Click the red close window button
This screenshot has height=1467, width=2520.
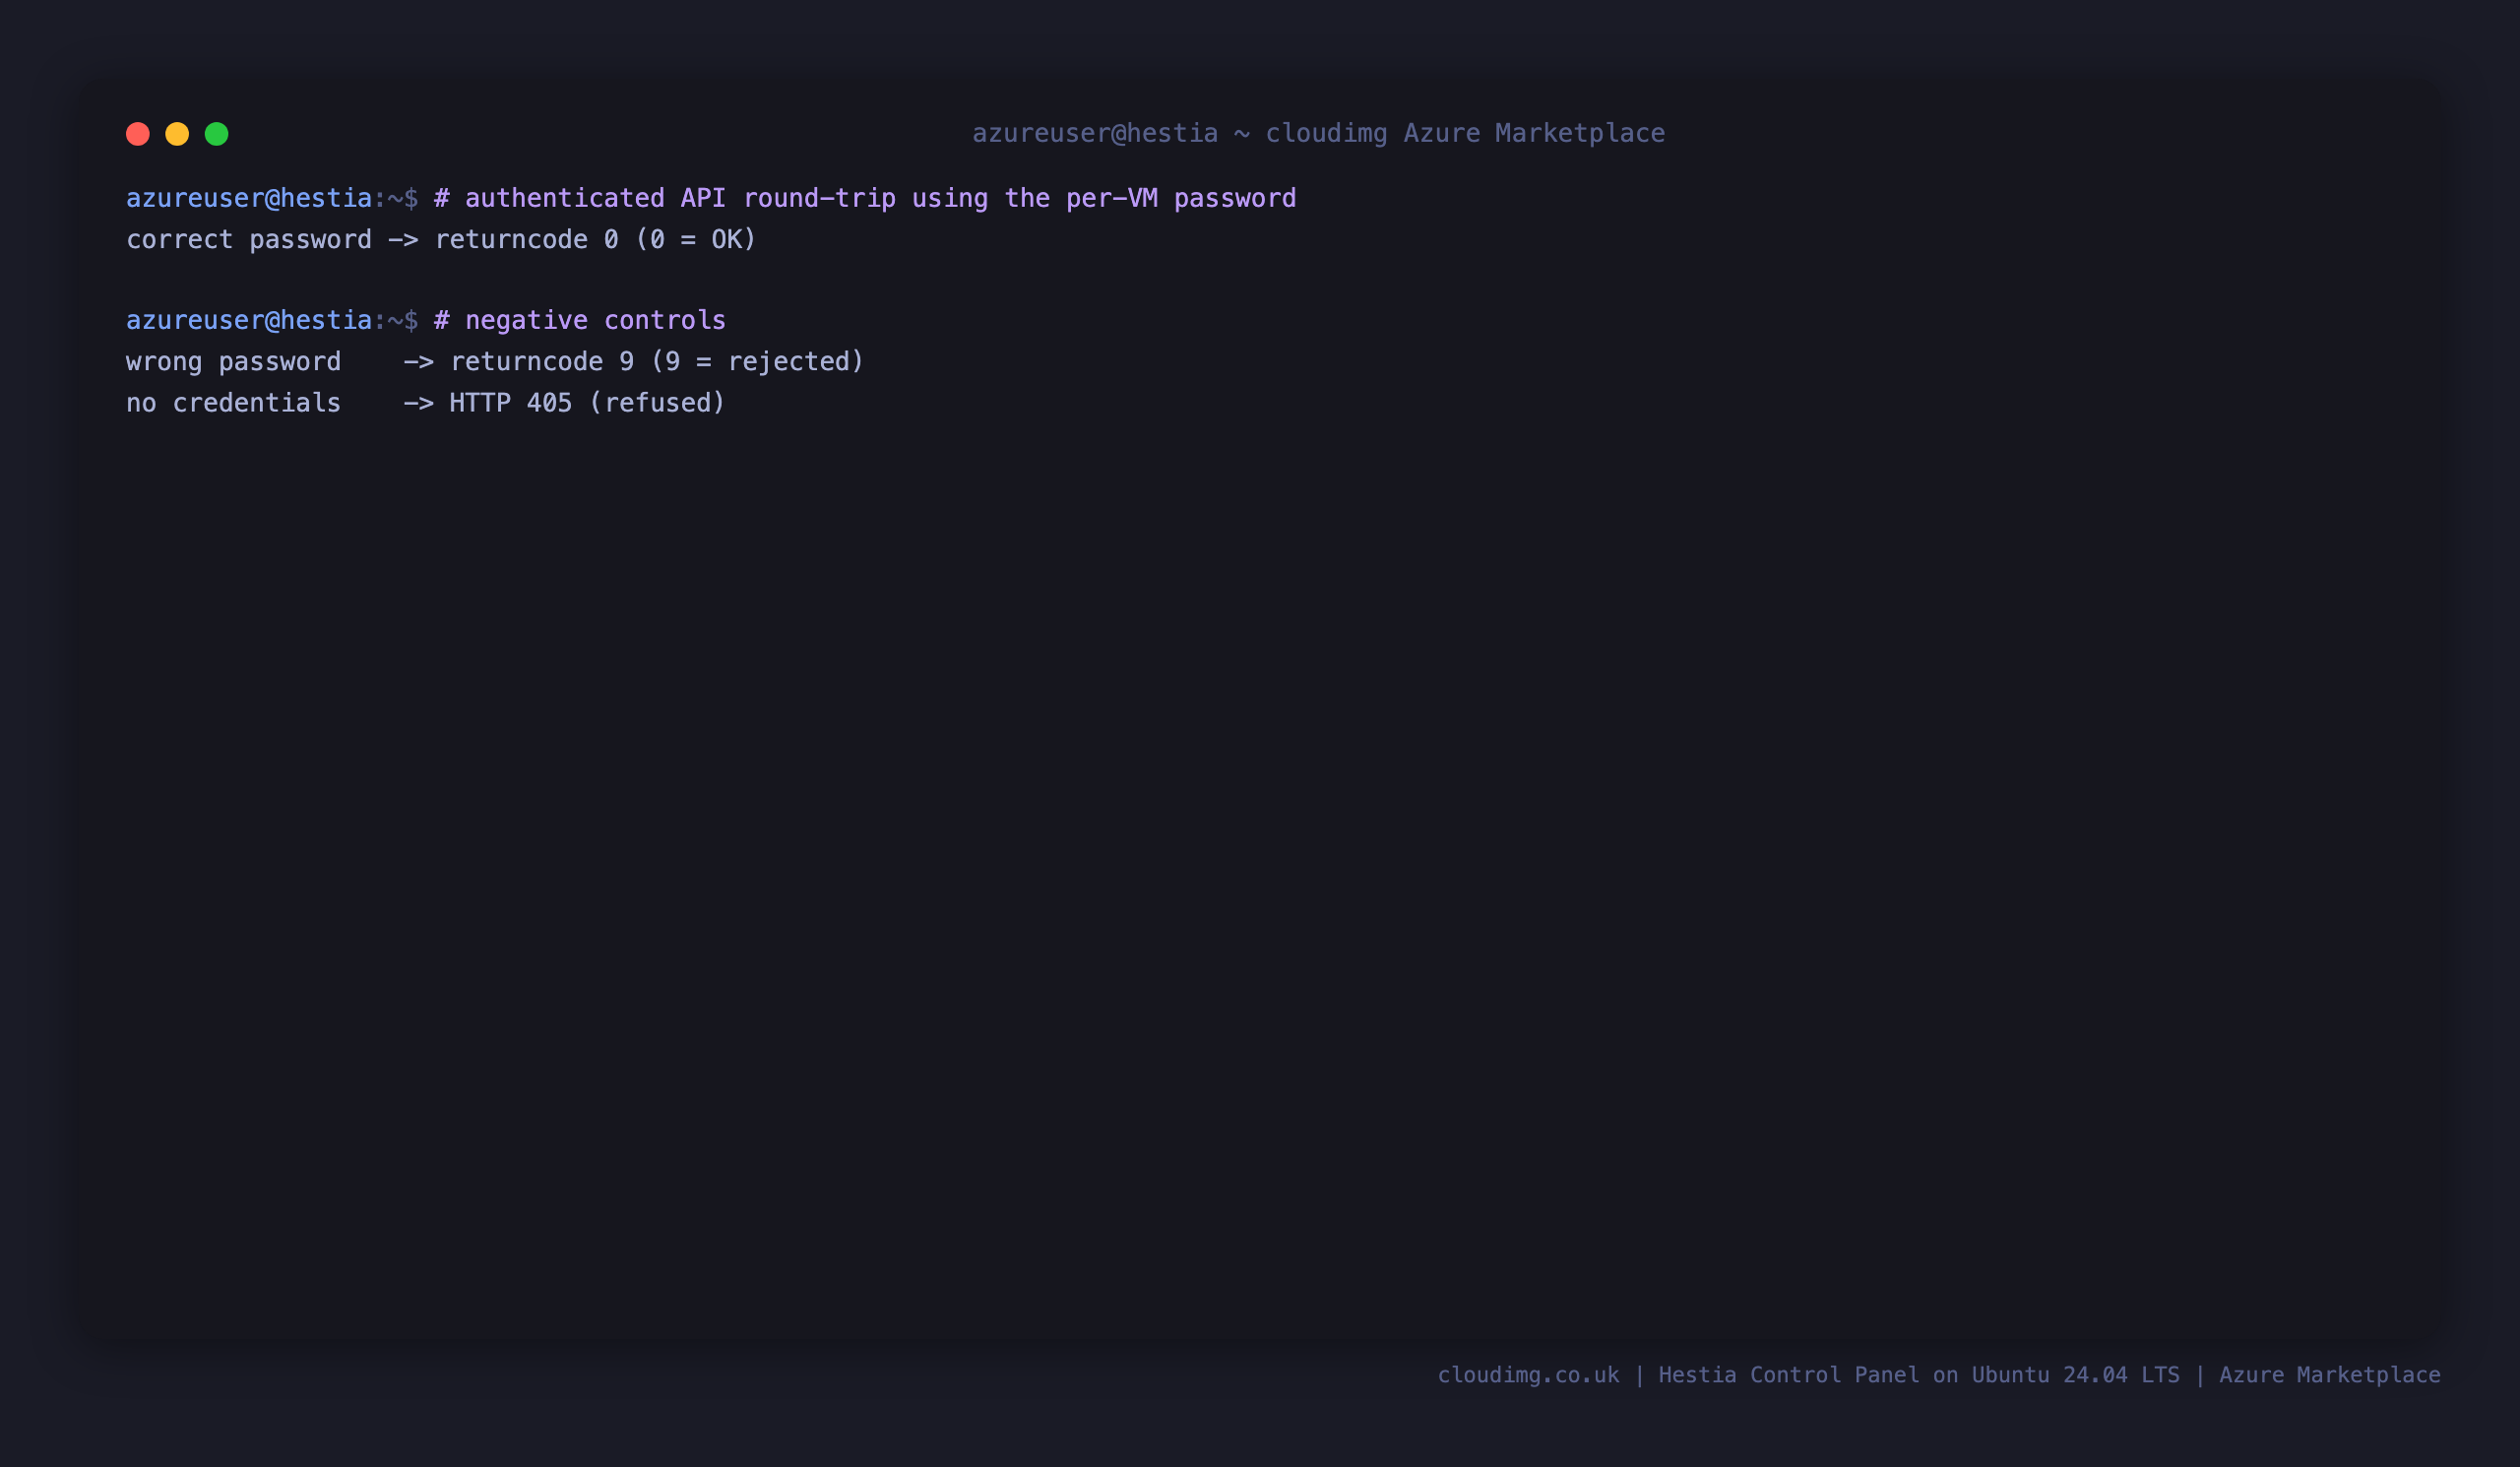[138, 134]
